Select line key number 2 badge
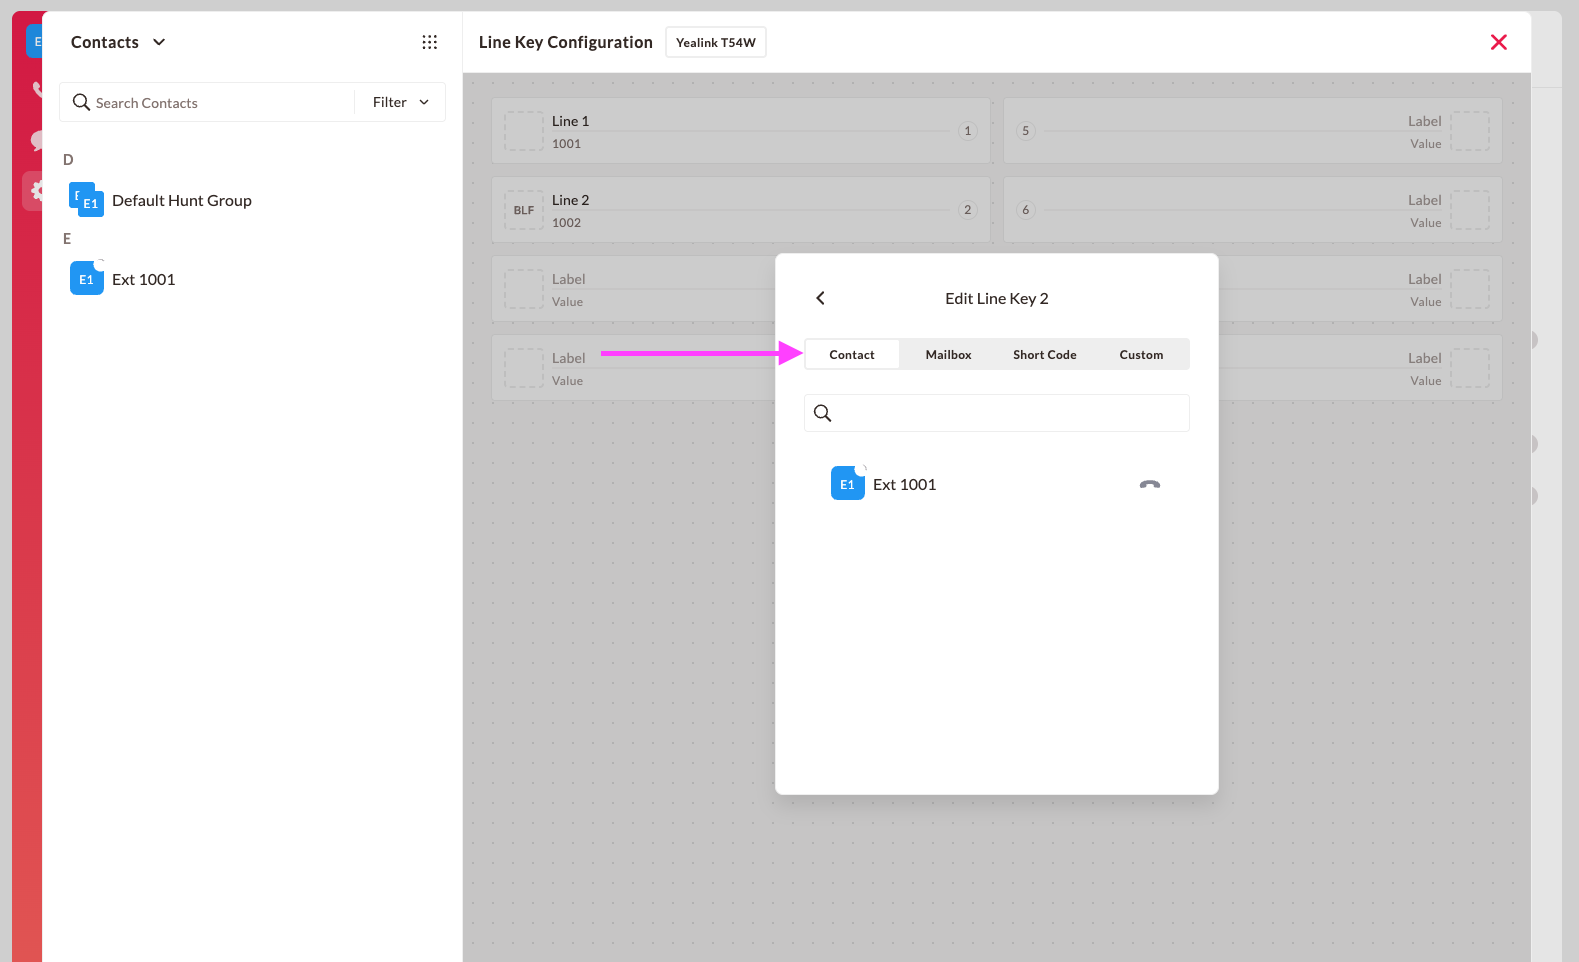The width and height of the screenshot is (1579, 962). pos(967,210)
